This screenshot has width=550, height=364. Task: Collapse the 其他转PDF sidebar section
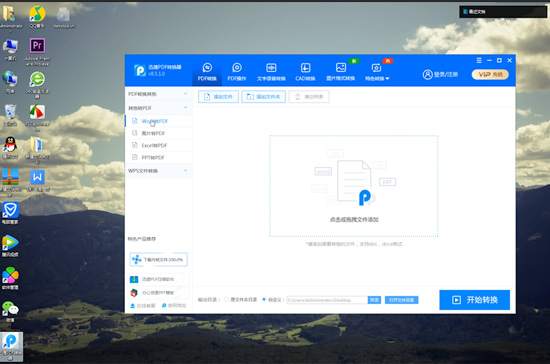pos(158,108)
